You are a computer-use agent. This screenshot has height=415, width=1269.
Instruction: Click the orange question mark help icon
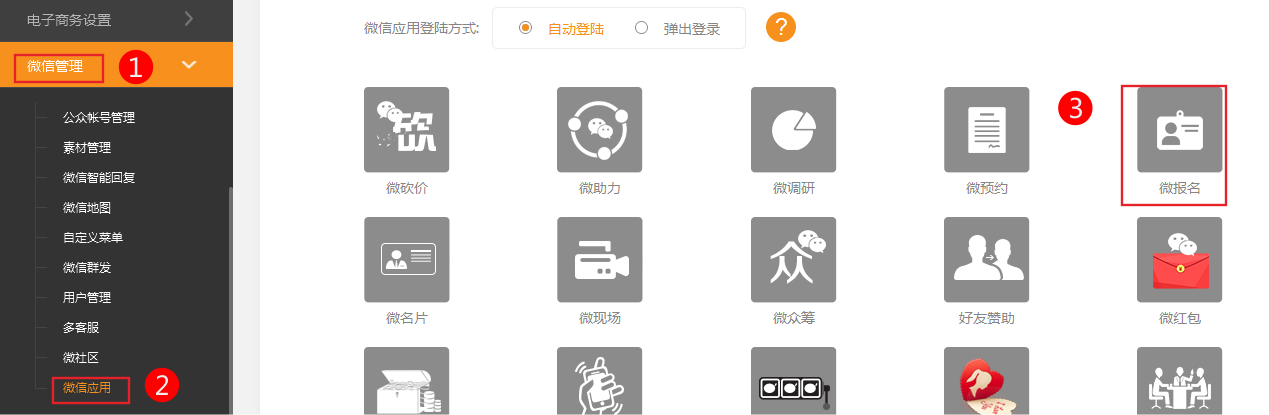(780, 27)
